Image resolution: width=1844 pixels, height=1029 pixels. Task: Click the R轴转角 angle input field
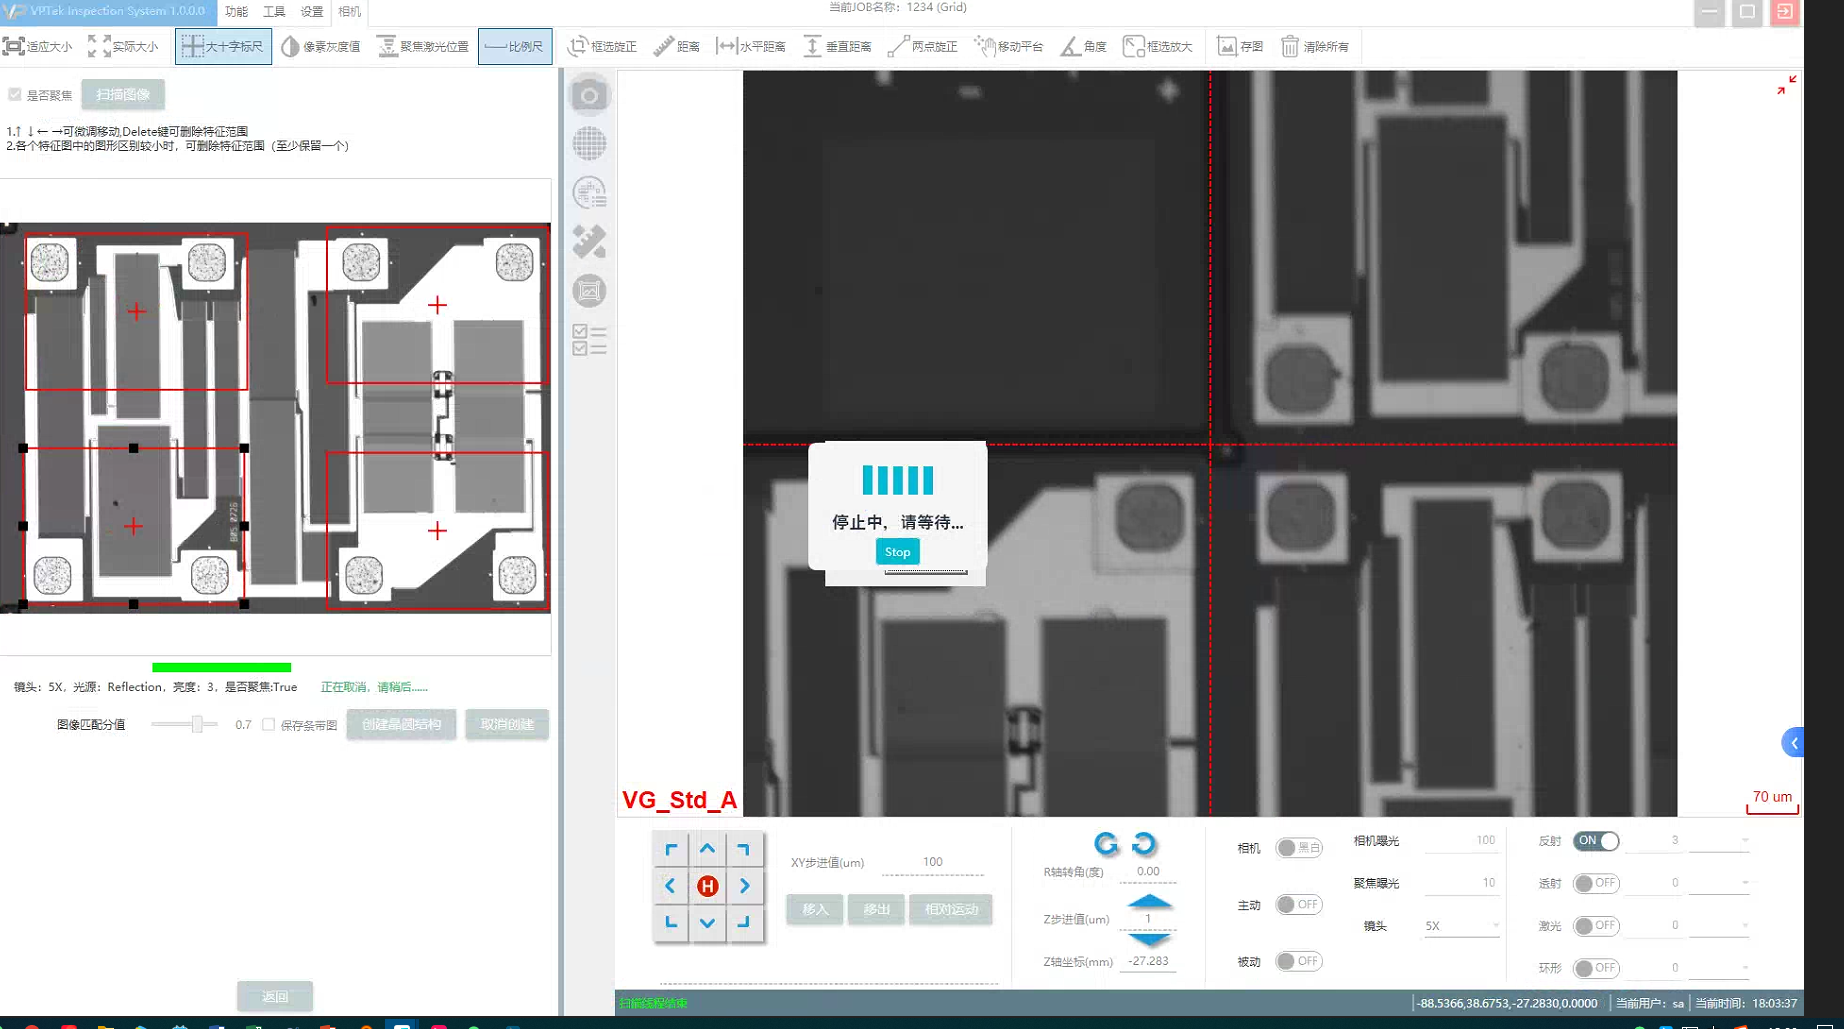tap(1148, 872)
